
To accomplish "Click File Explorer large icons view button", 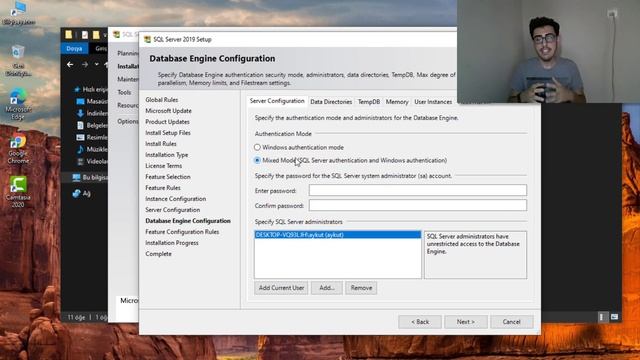I will [x=614, y=317].
